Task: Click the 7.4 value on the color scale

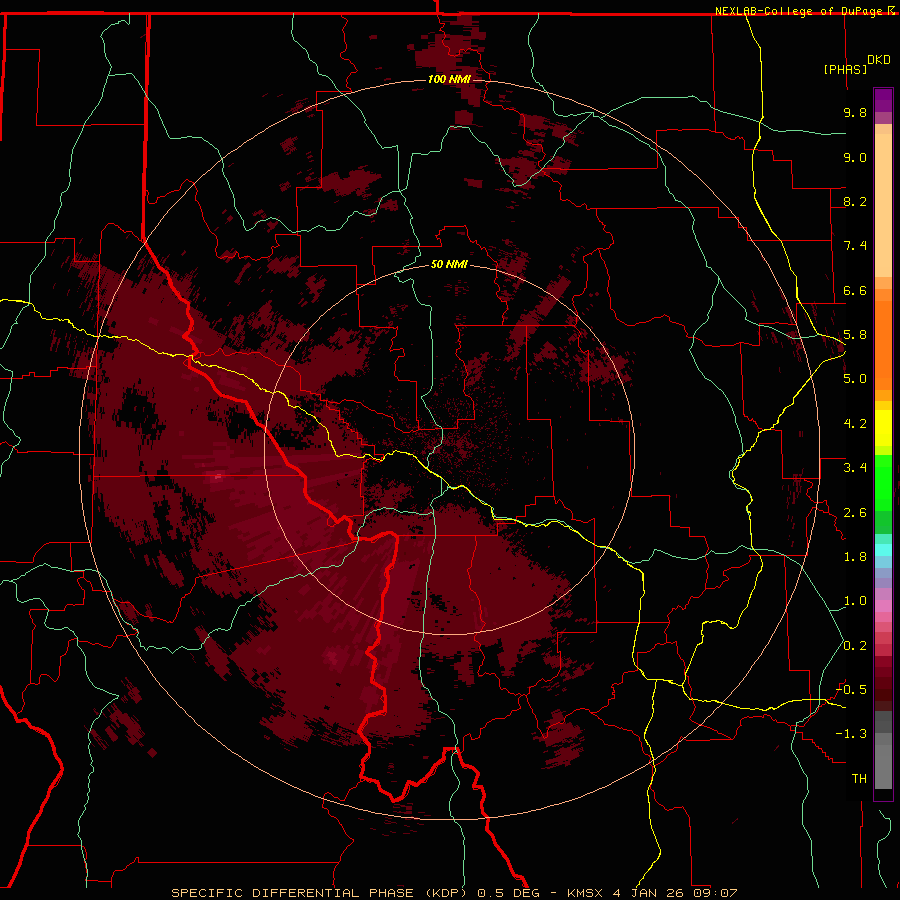Action: [855, 246]
